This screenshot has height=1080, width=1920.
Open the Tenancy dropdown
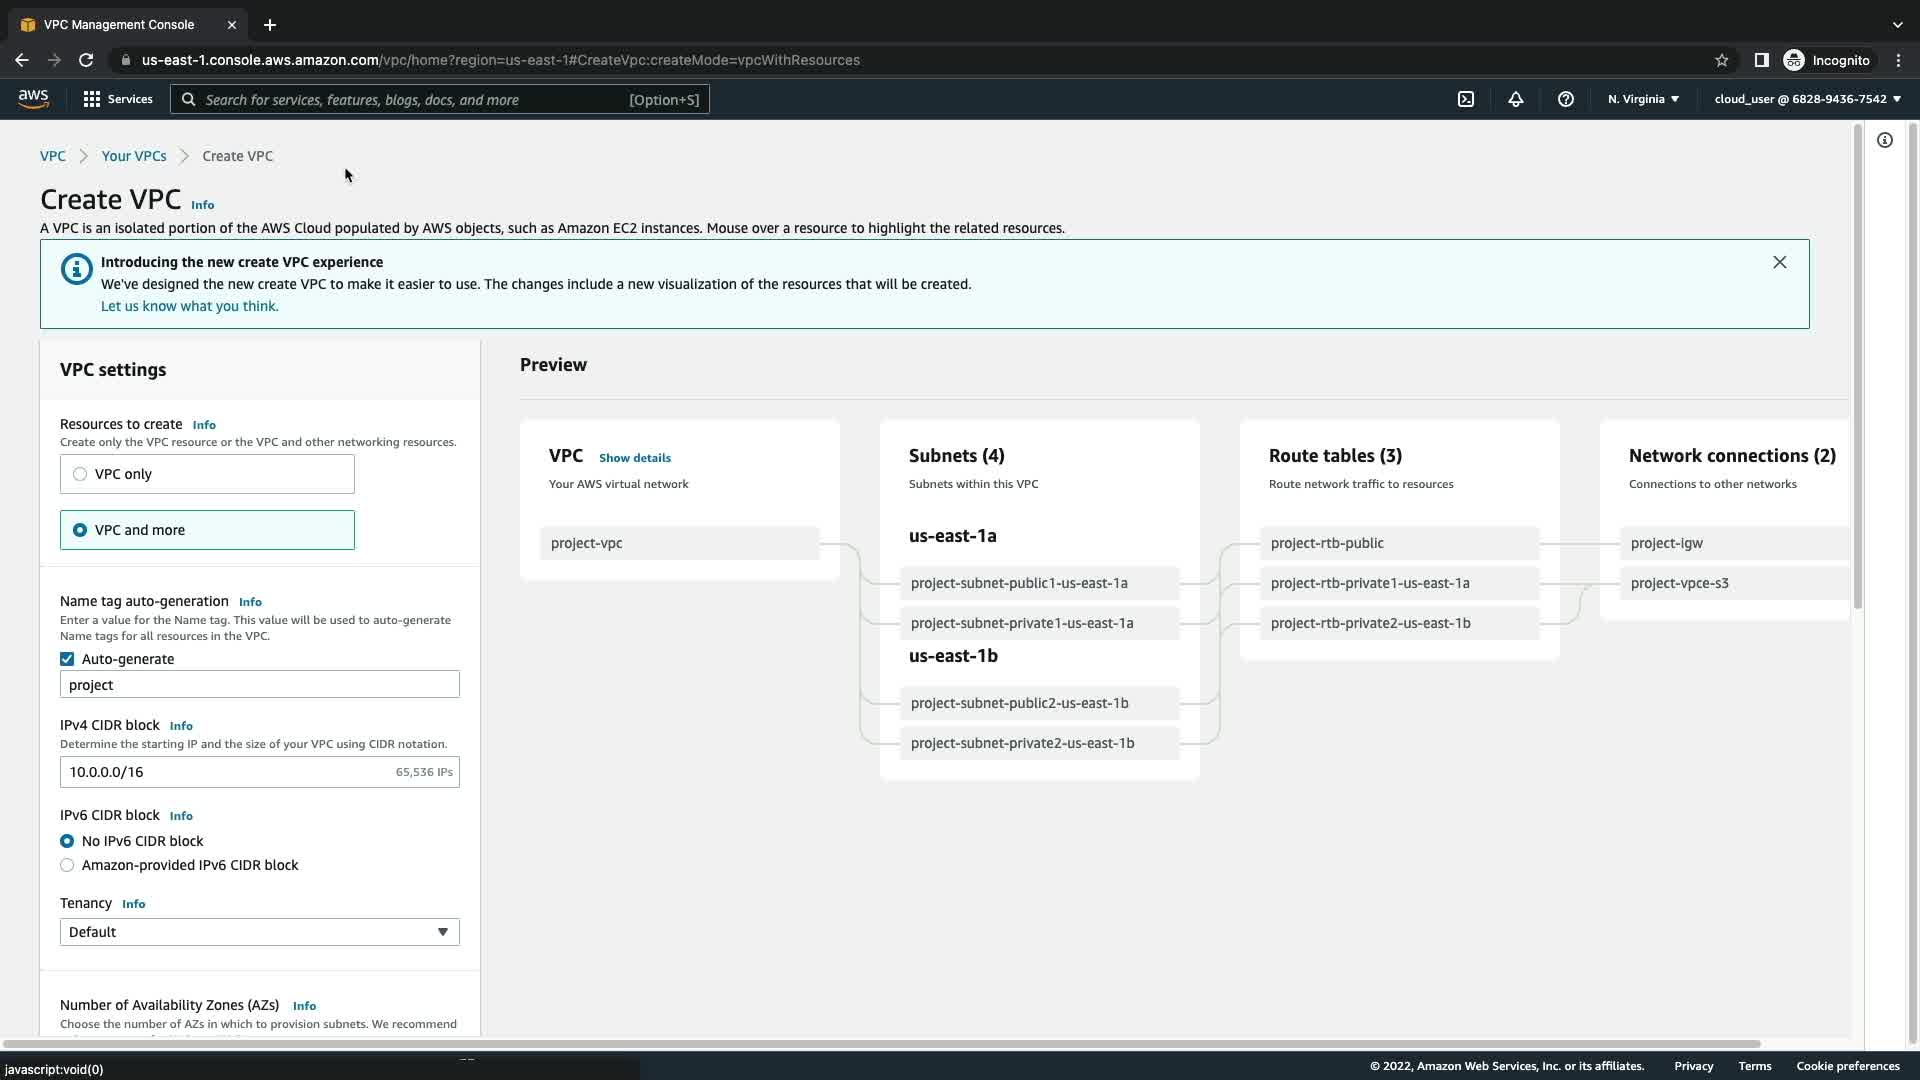(x=259, y=932)
